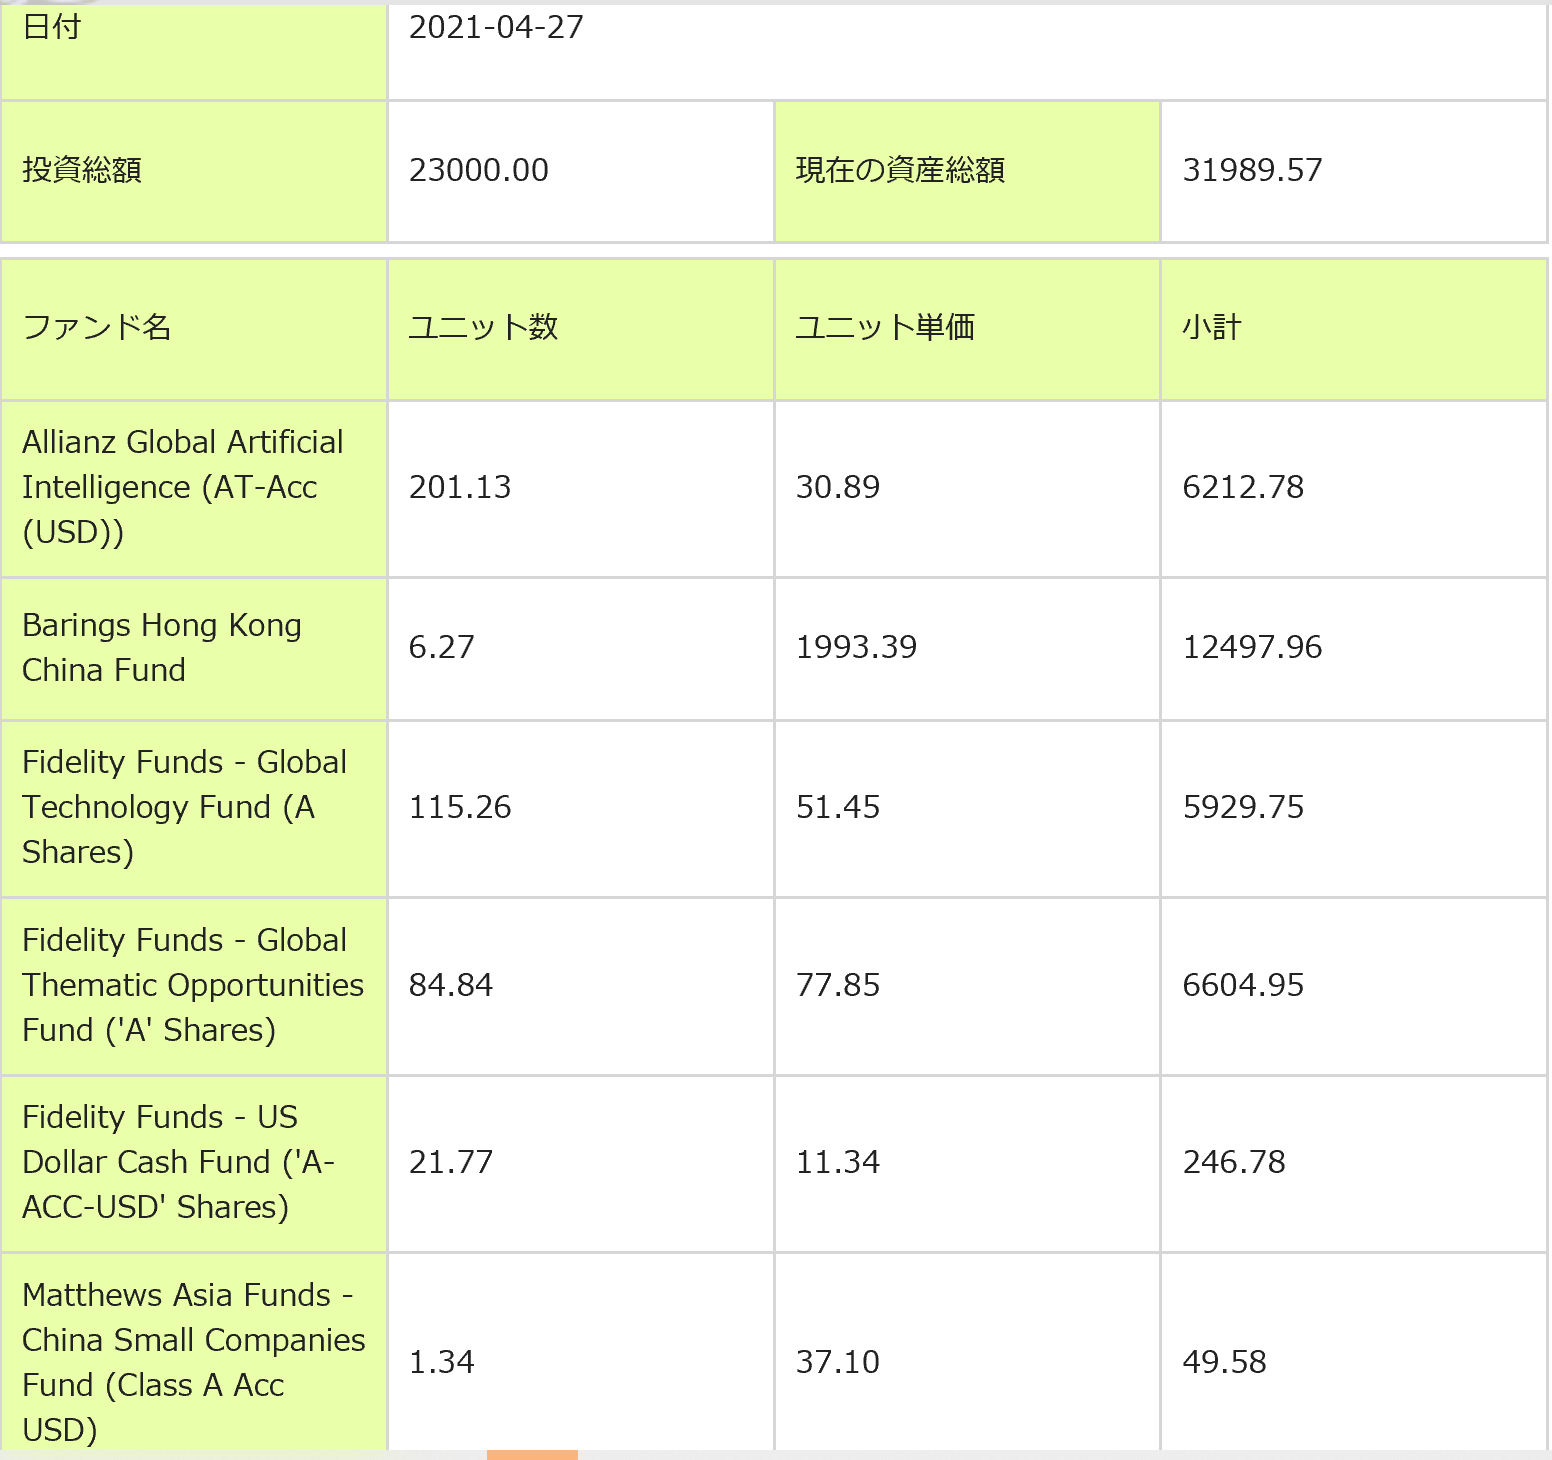
Task: Click the current asset total 31989.57
Action: tap(1252, 170)
